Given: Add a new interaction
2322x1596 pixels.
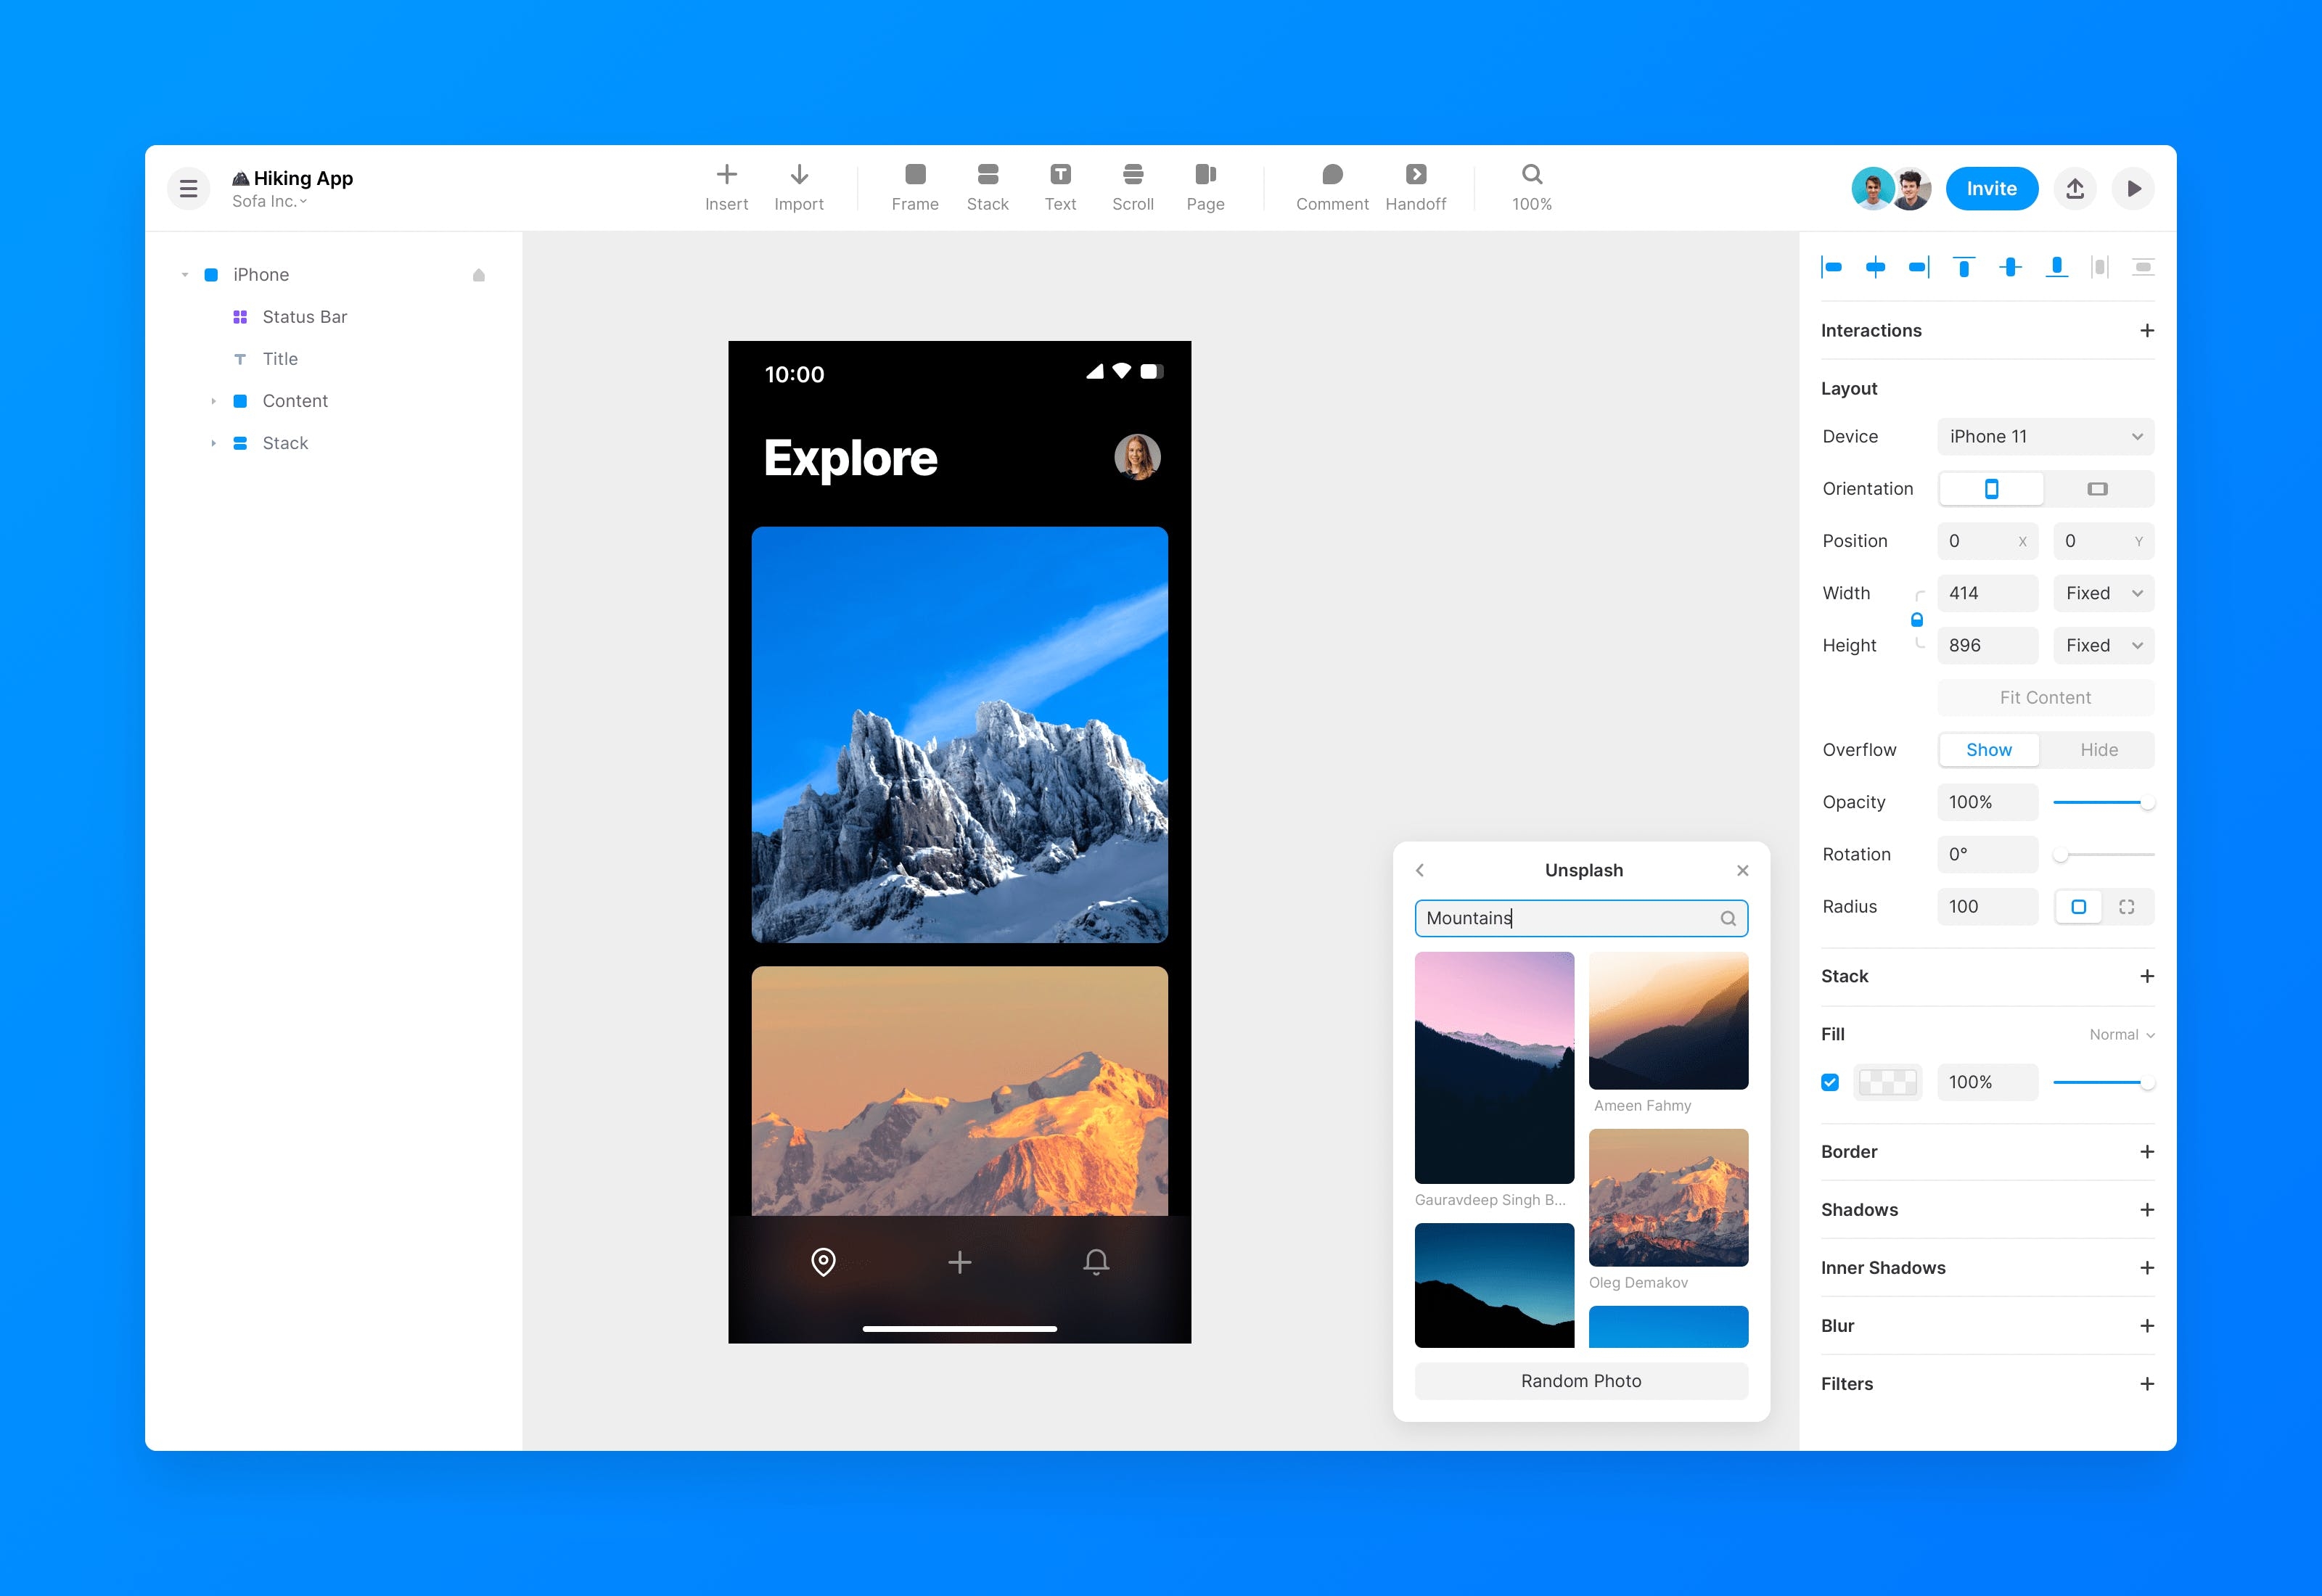Looking at the screenshot, I should click(x=2147, y=330).
